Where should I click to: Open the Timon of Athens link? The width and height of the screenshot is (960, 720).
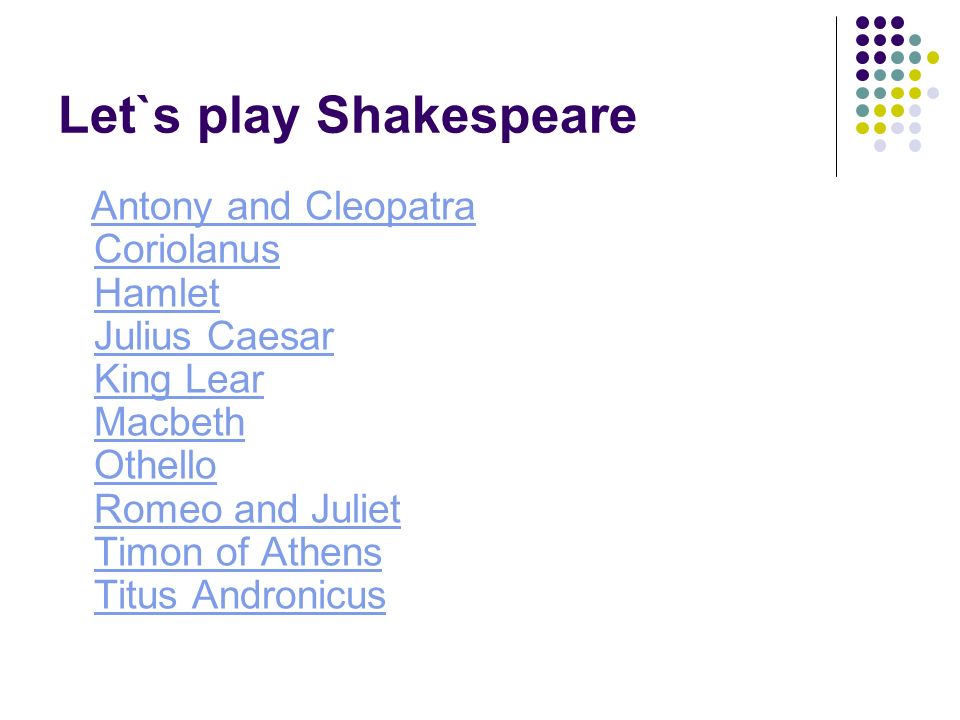coord(238,552)
